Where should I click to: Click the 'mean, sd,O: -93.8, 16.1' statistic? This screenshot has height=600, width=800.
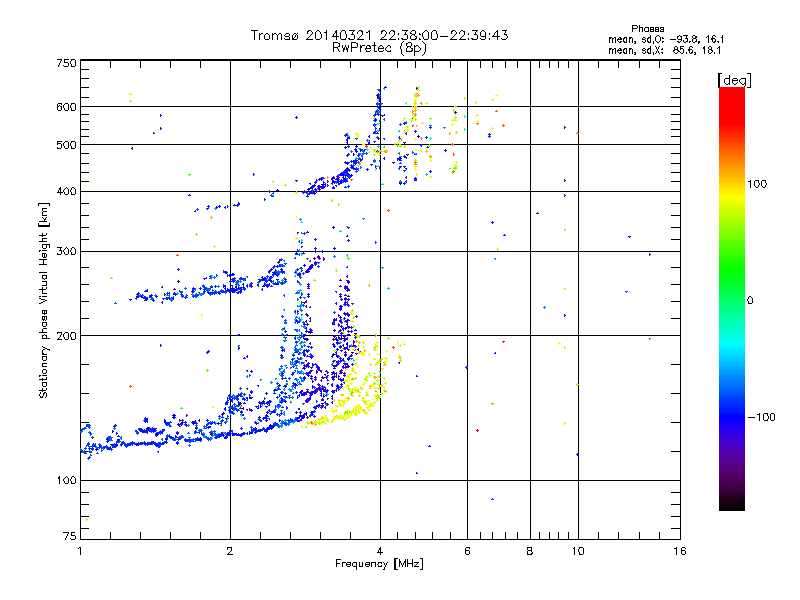coord(666,39)
